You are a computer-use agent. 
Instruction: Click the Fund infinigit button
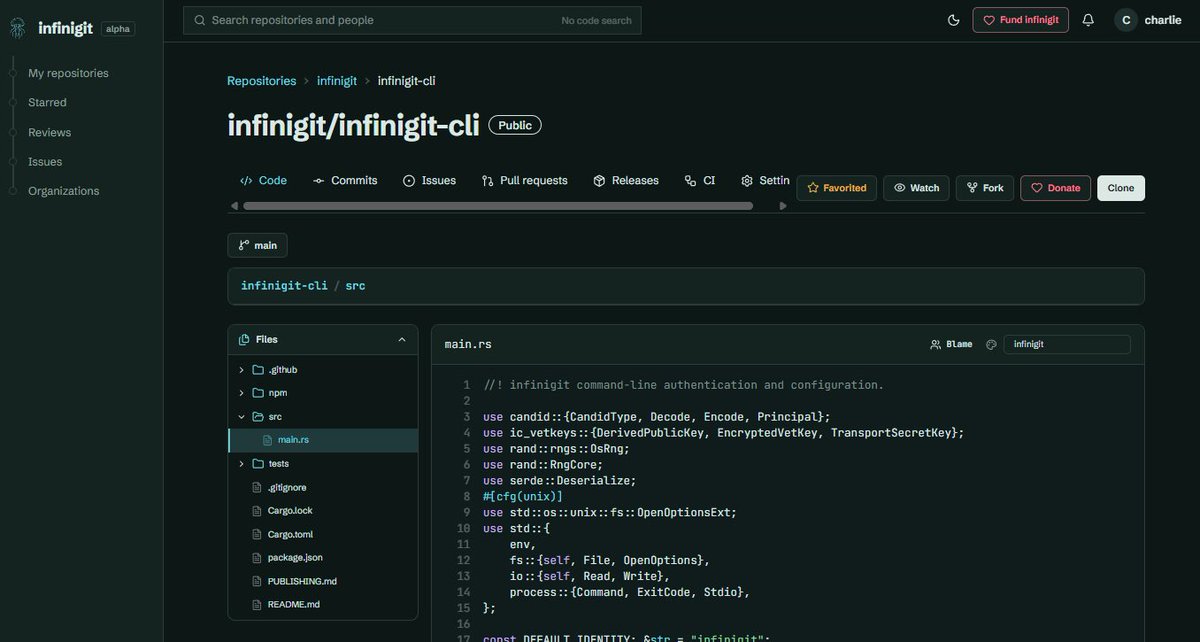[1020, 20]
